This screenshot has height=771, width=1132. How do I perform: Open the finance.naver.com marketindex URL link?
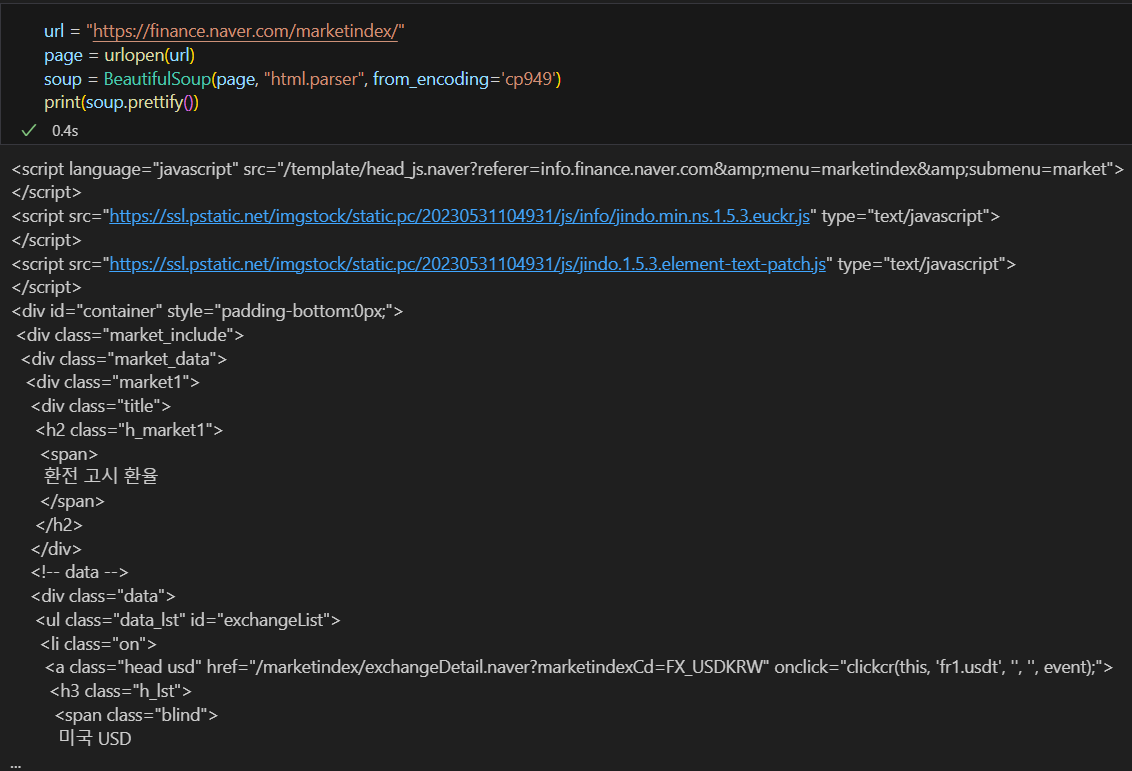point(245,31)
